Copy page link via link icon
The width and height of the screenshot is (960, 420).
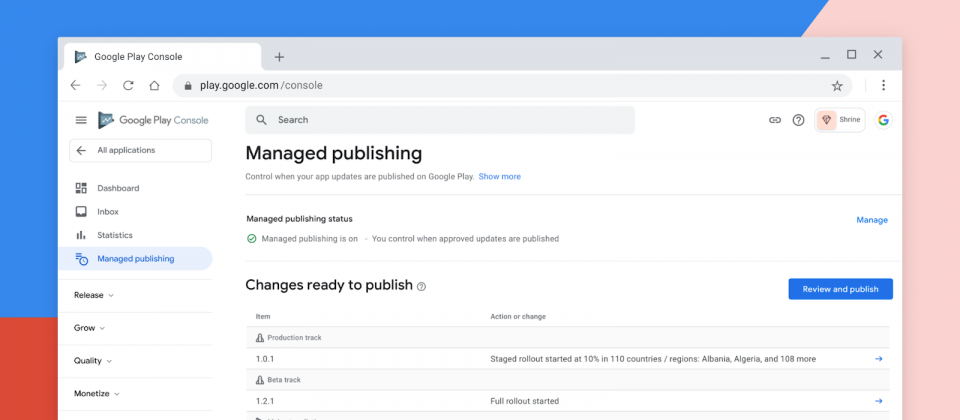click(775, 120)
